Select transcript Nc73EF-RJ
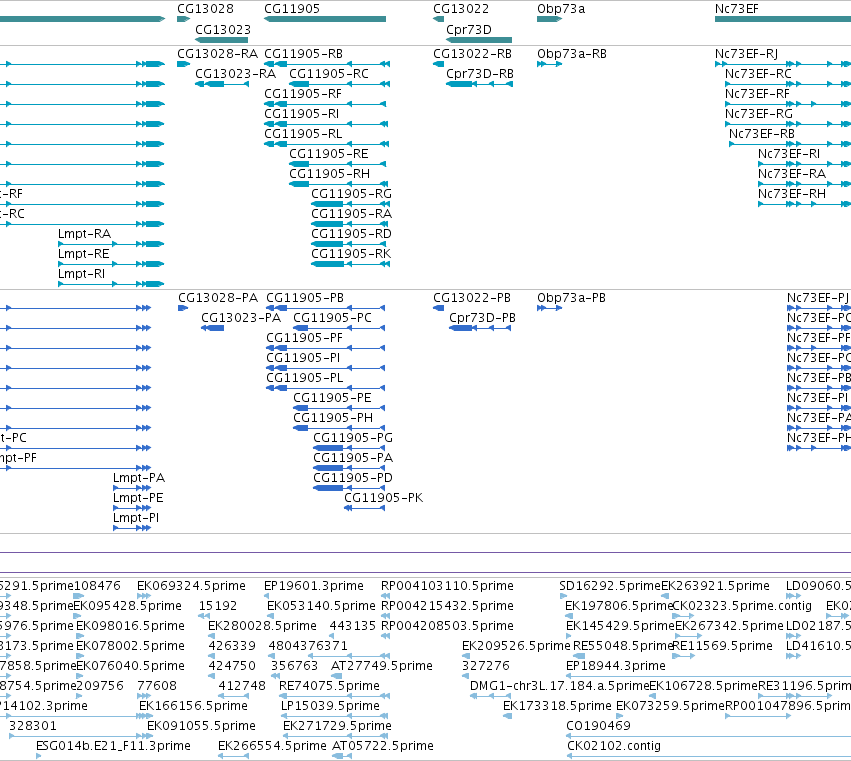The width and height of the screenshot is (851, 761). click(x=746, y=54)
